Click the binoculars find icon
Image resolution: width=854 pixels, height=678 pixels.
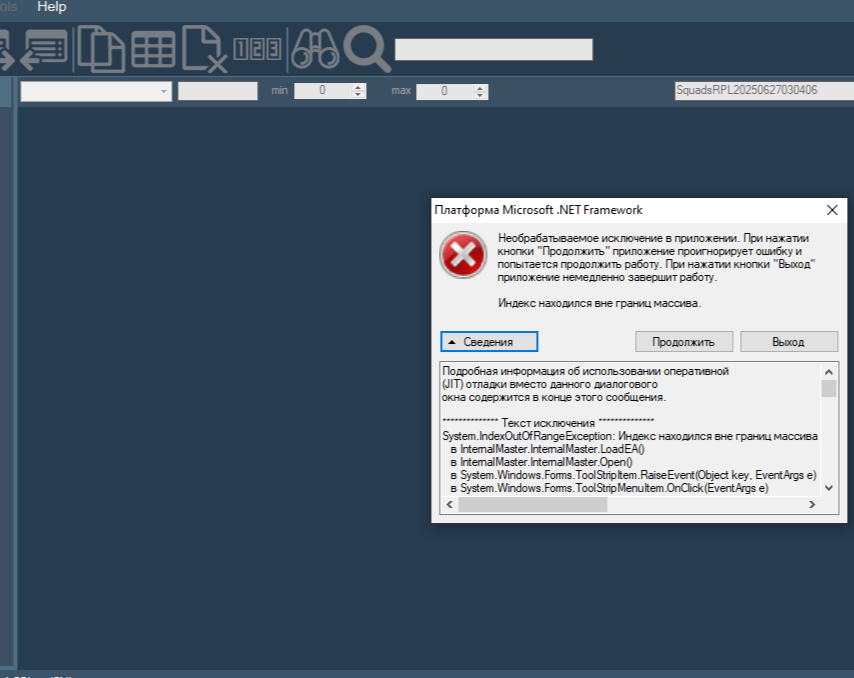coord(315,49)
